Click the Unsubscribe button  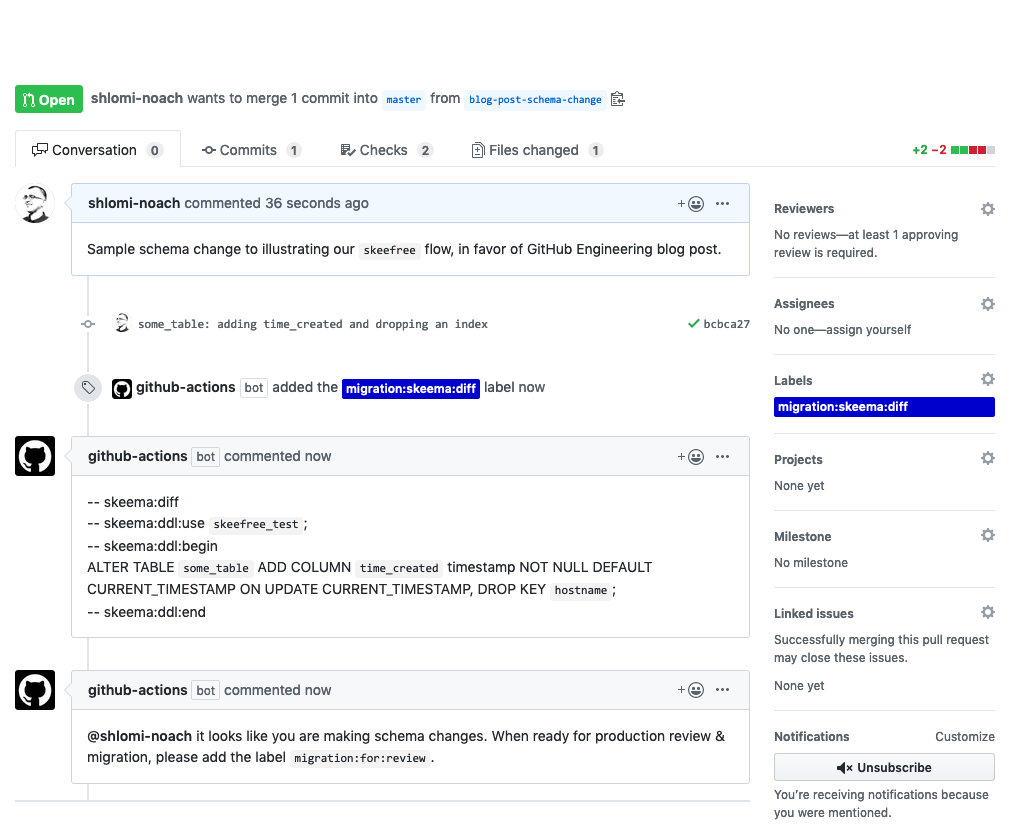click(884, 767)
